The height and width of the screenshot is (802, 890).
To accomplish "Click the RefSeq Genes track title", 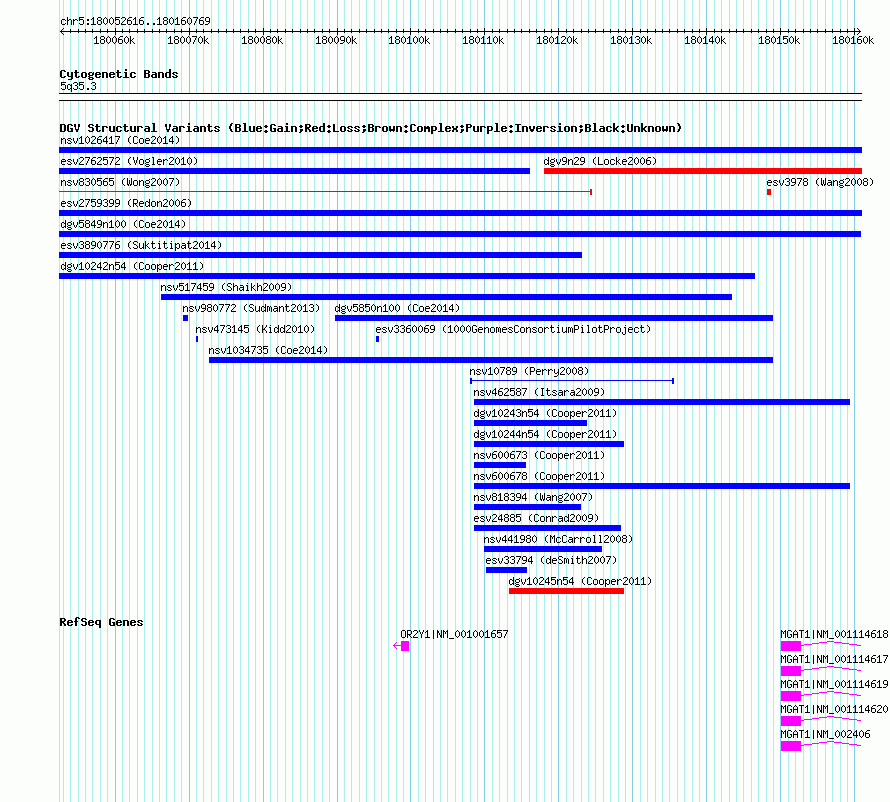I will (101, 622).
